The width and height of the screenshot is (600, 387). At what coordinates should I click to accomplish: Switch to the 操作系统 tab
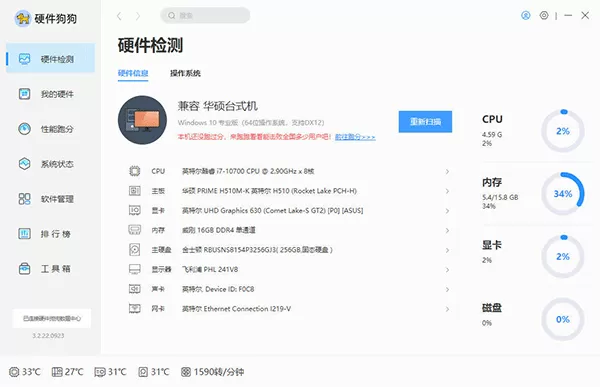pos(185,73)
